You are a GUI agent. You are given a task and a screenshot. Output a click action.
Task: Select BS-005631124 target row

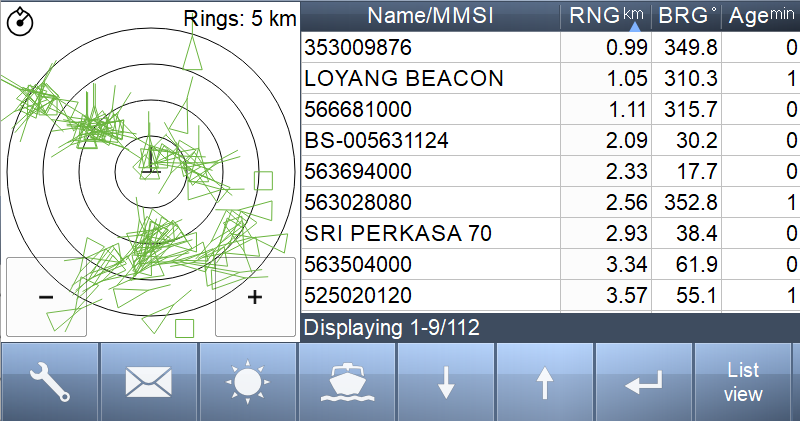(x=551, y=140)
